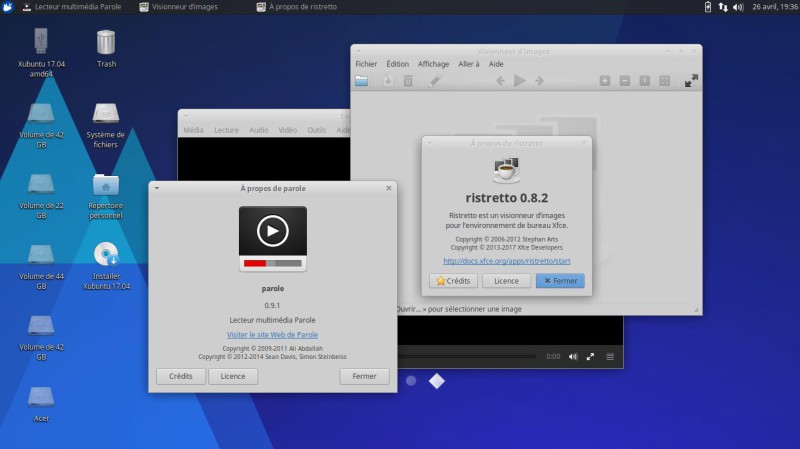
Task: Click the blue Fermer button in ristretto dialog
Action: (560, 281)
